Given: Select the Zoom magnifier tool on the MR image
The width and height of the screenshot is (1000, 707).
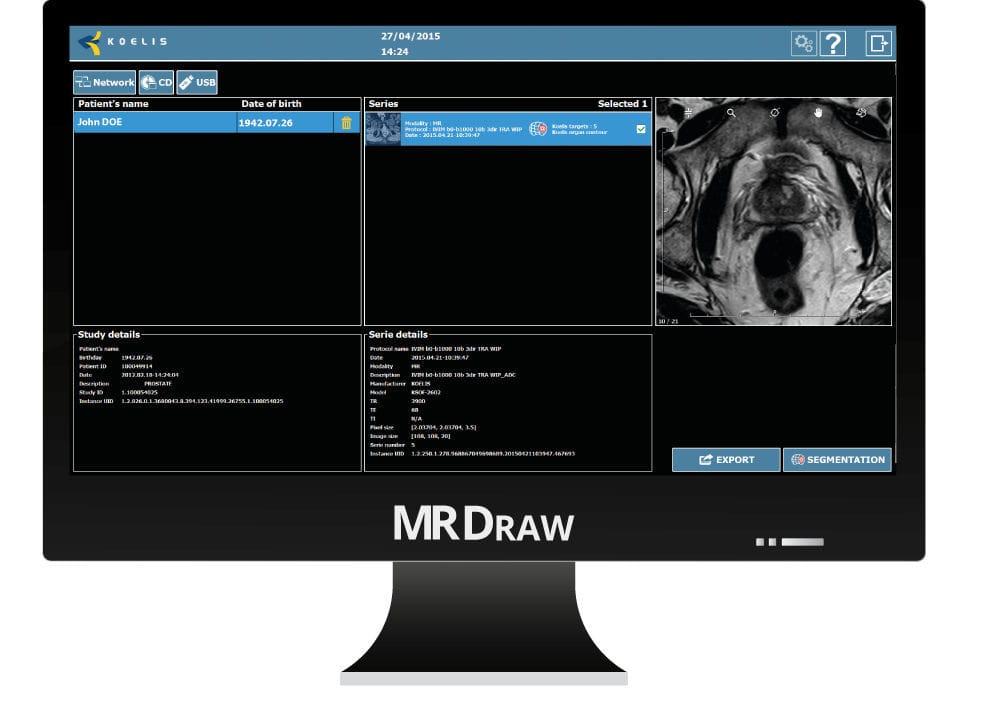Looking at the screenshot, I should (x=731, y=113).
